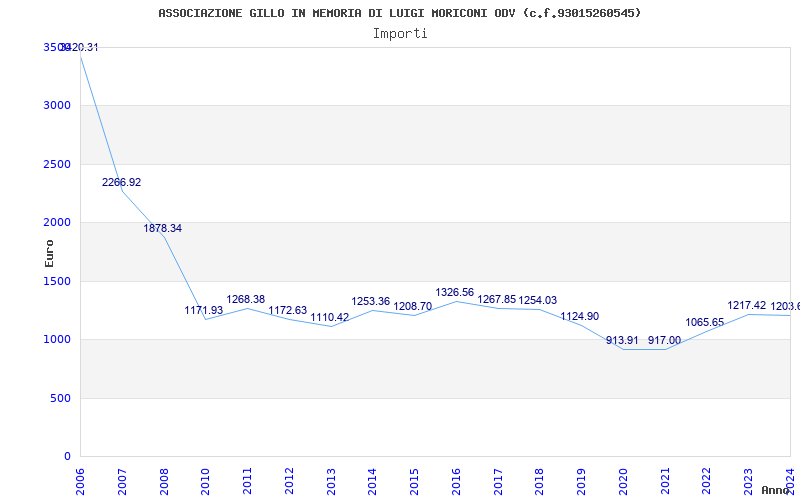Select data value 913.91
800x500 pixels.
[x=622, y=340]
